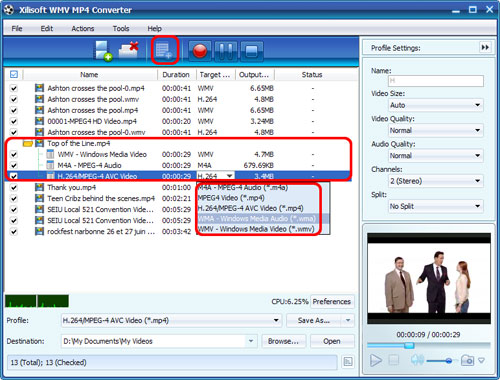Screen dimensions: 500x380
Task: Click the Name column header
Action: [x=89, y=75]
